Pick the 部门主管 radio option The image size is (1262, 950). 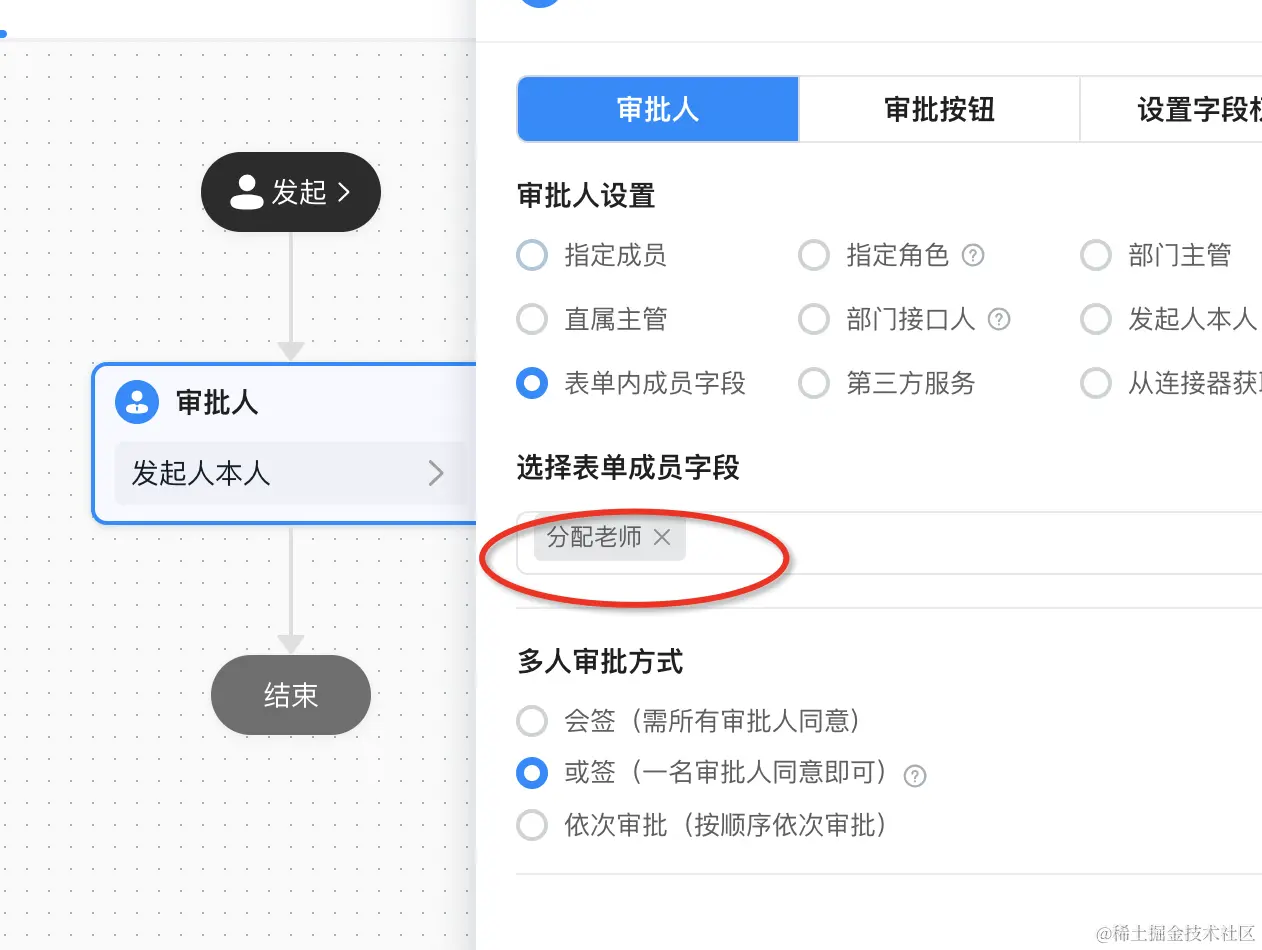[1096, 256]
